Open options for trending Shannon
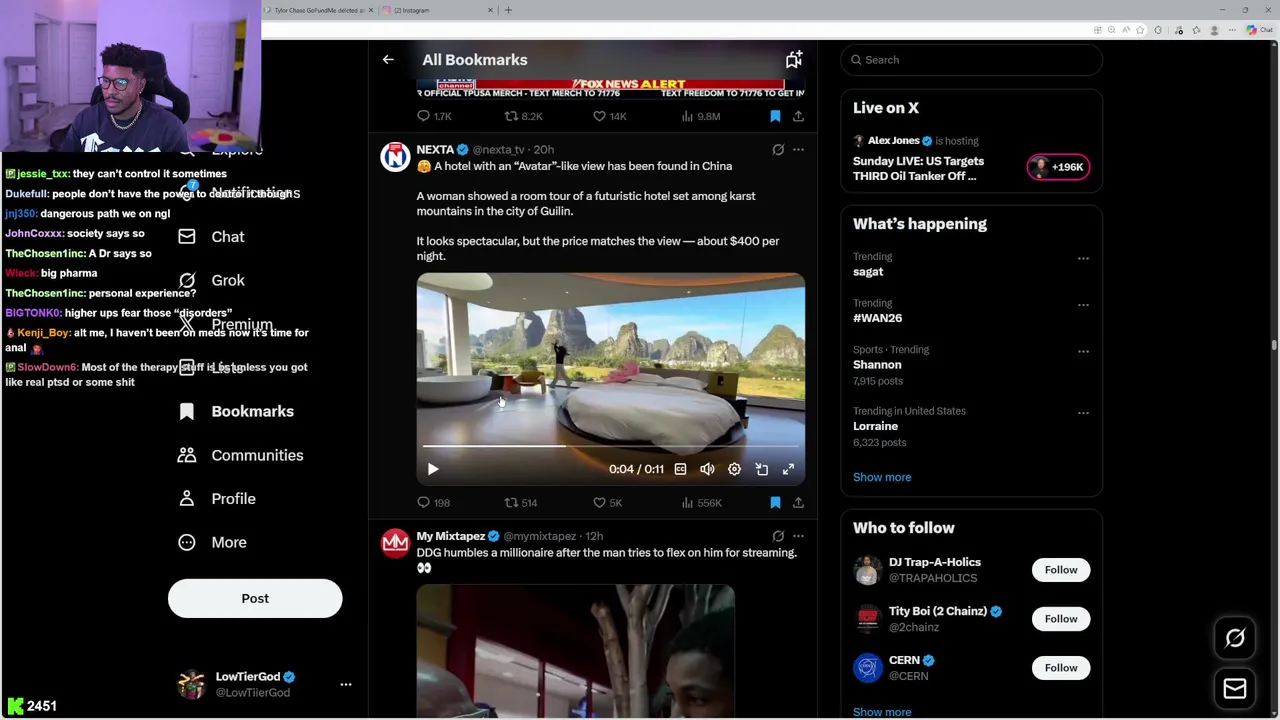 pyautogui.click(x=1083, y=352)
